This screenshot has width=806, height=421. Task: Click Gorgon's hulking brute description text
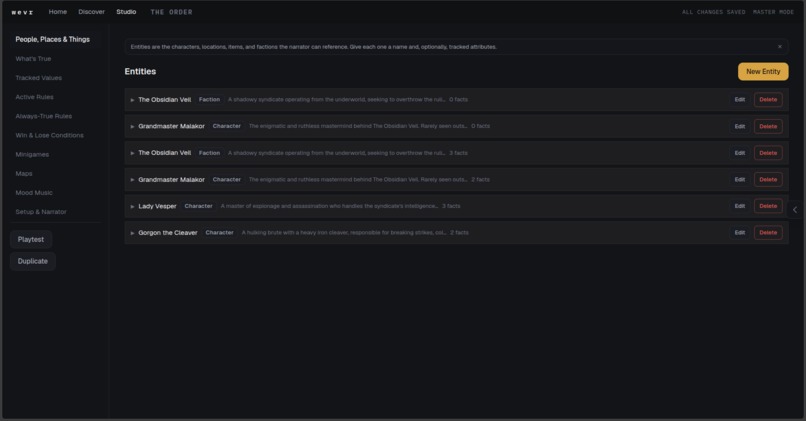(344, 233)
